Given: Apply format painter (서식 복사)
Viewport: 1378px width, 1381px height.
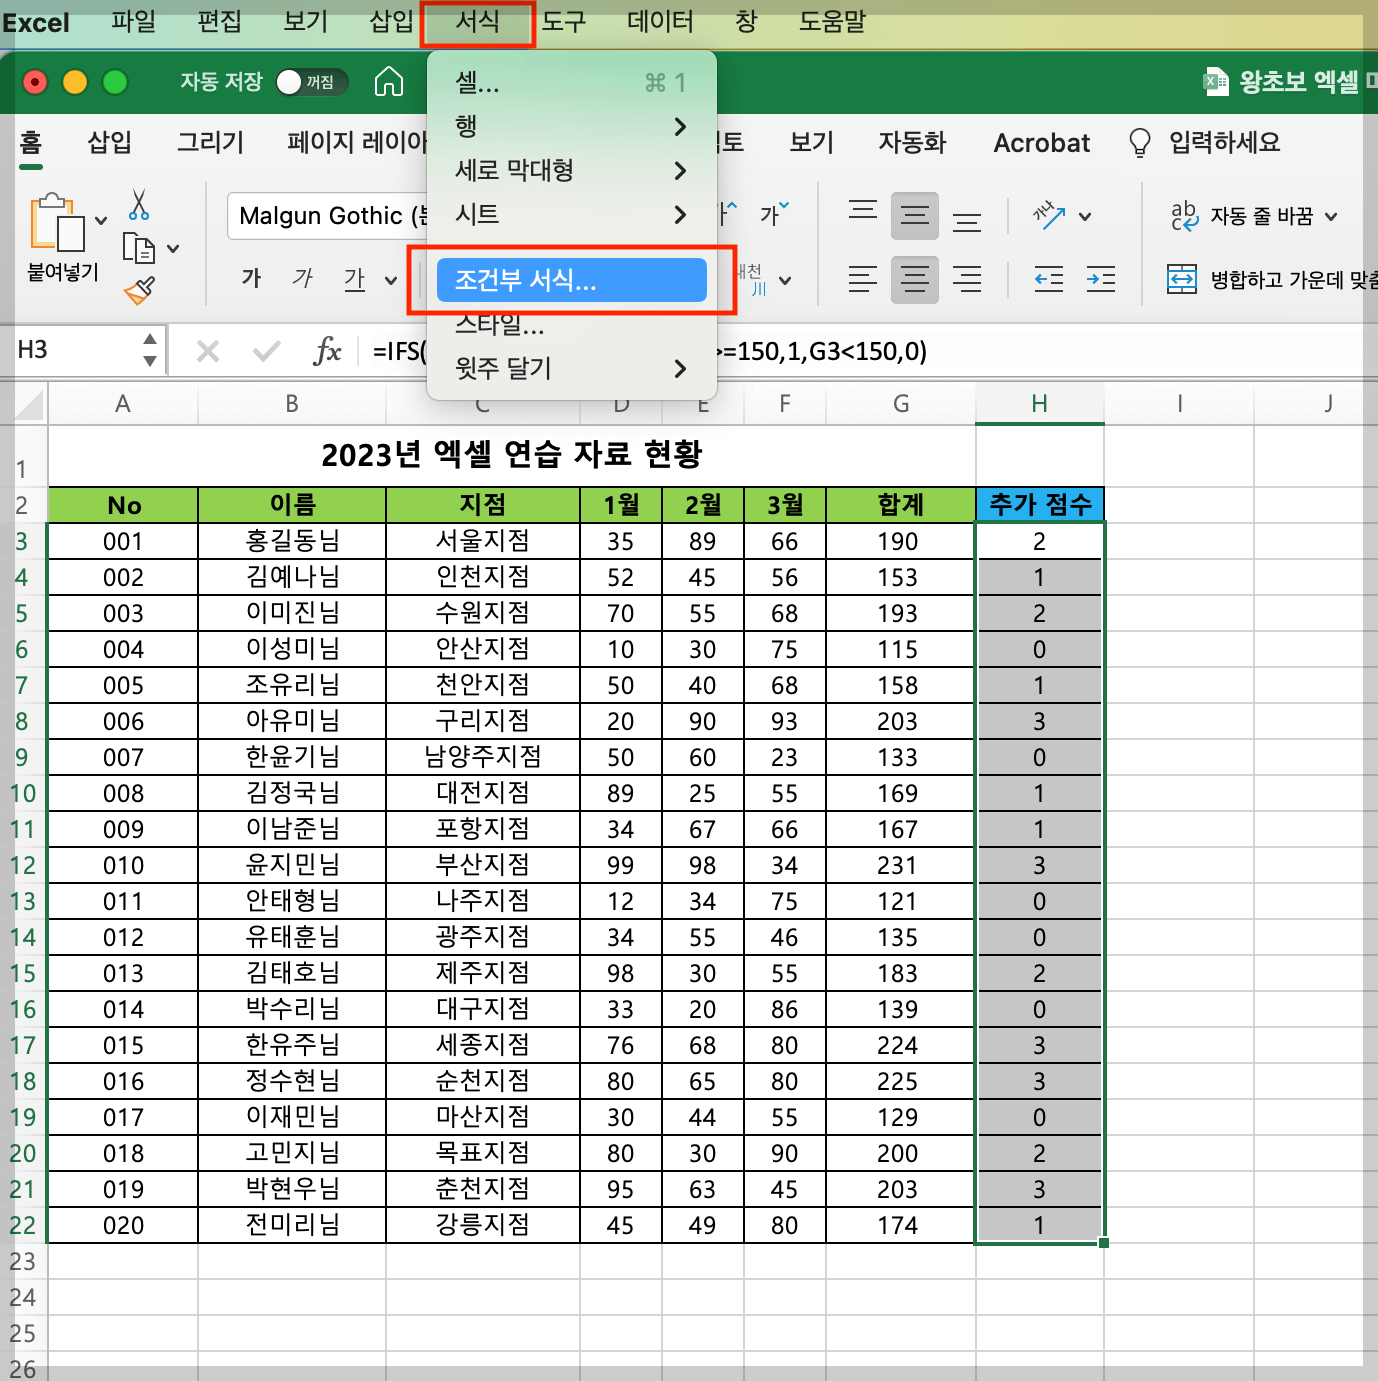Looking at the screenshot, I should click(140, 291).
